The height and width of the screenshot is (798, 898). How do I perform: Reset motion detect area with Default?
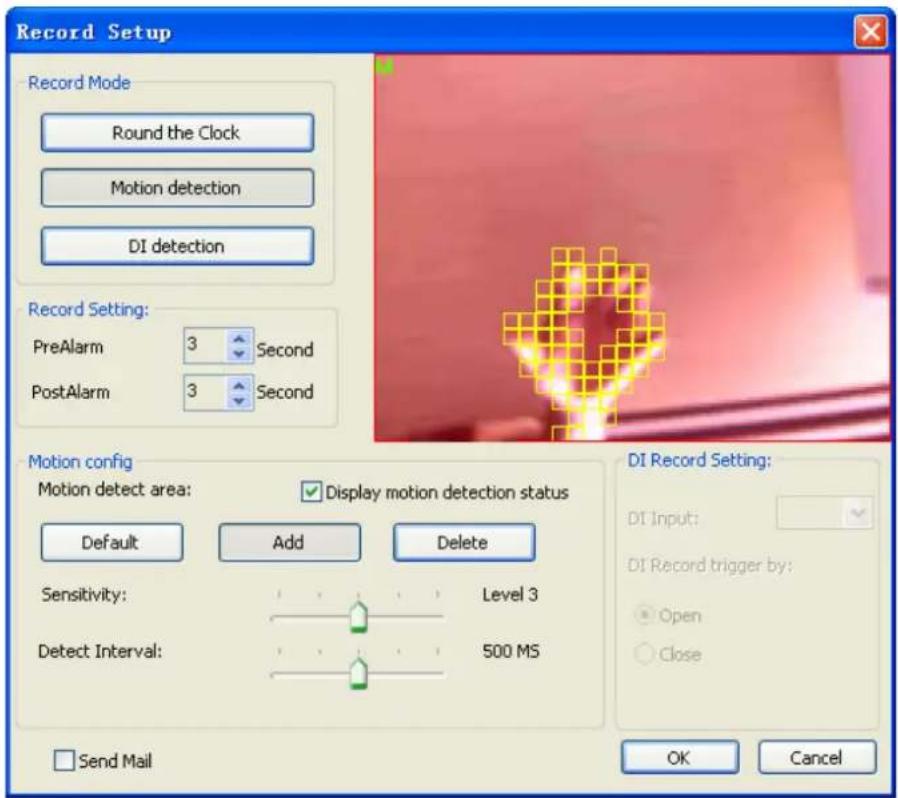[112, 542]
